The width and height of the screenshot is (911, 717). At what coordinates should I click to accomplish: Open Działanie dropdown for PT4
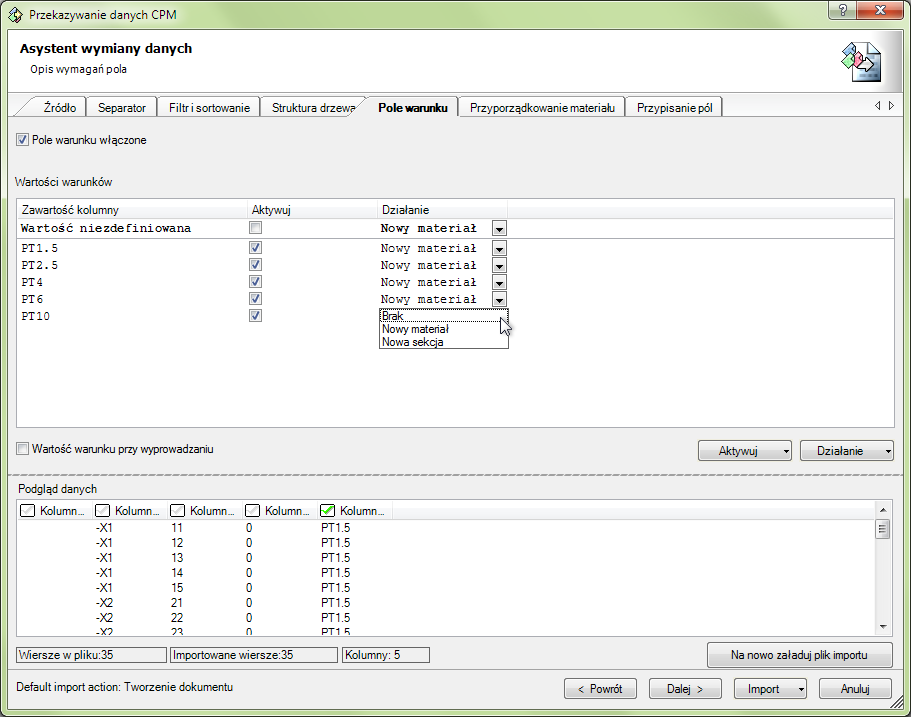coord(499,282)
